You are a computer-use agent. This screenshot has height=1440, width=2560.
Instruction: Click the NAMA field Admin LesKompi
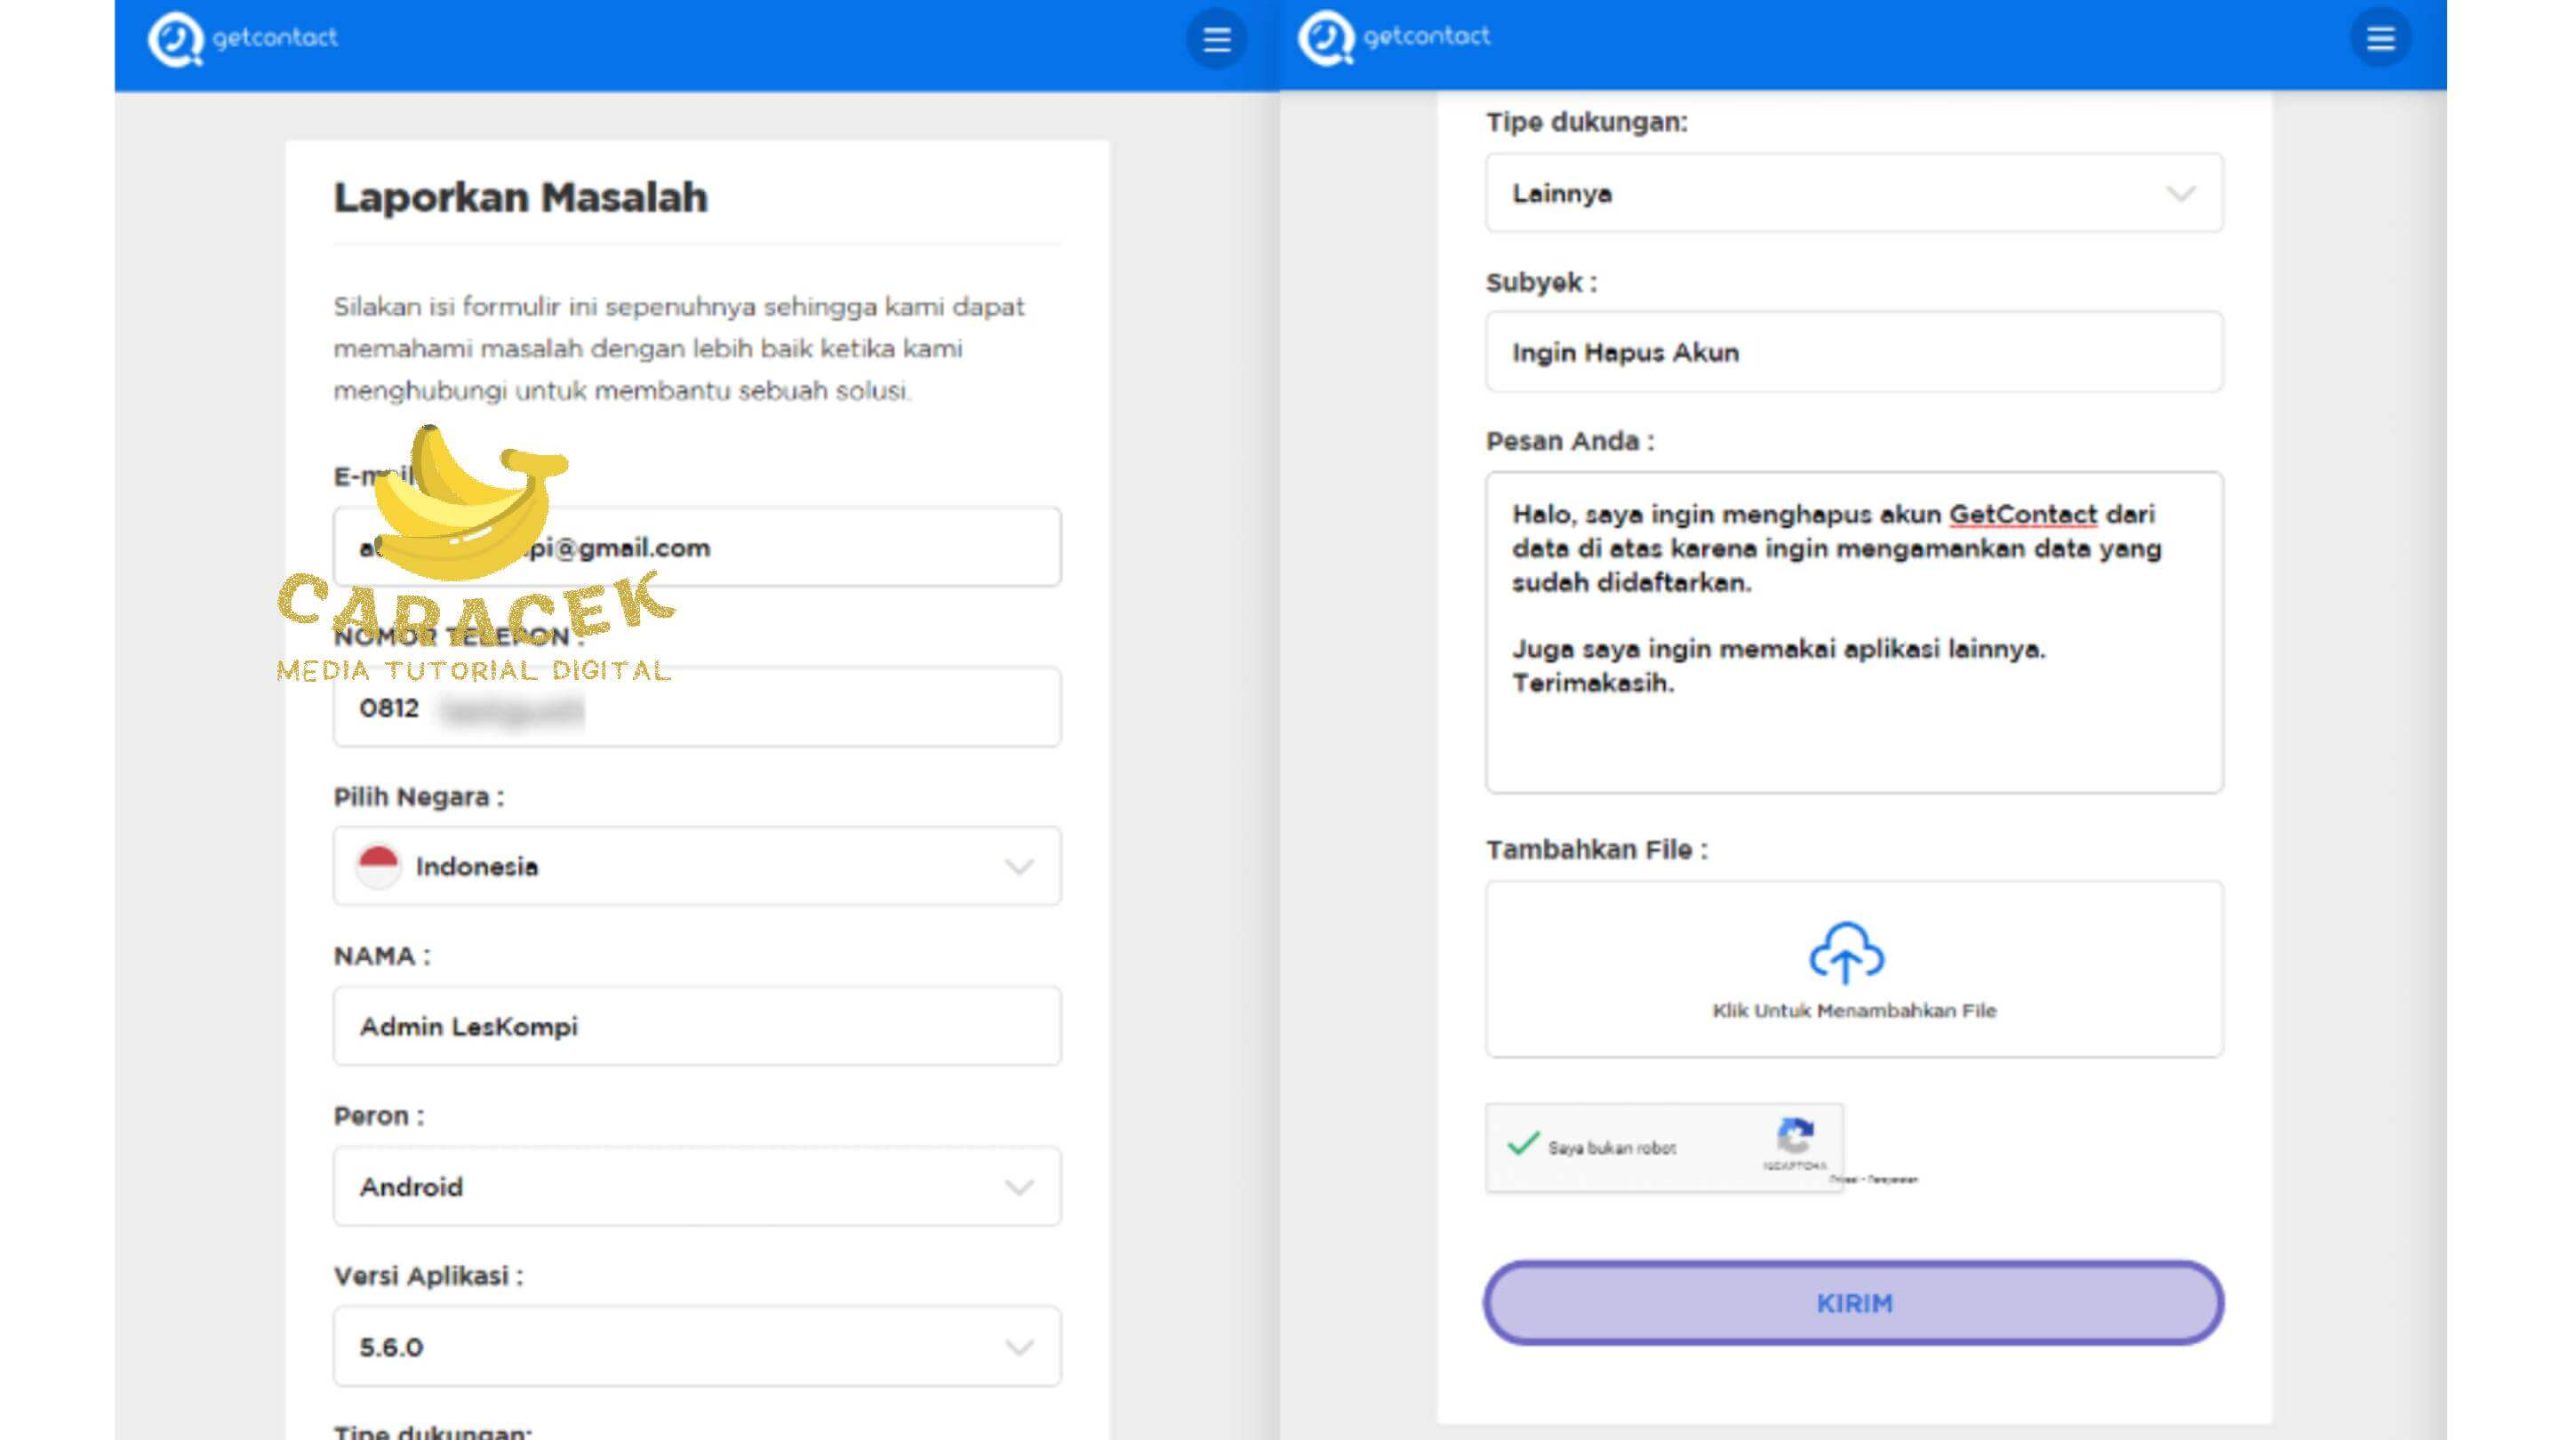coord(697,1027)
